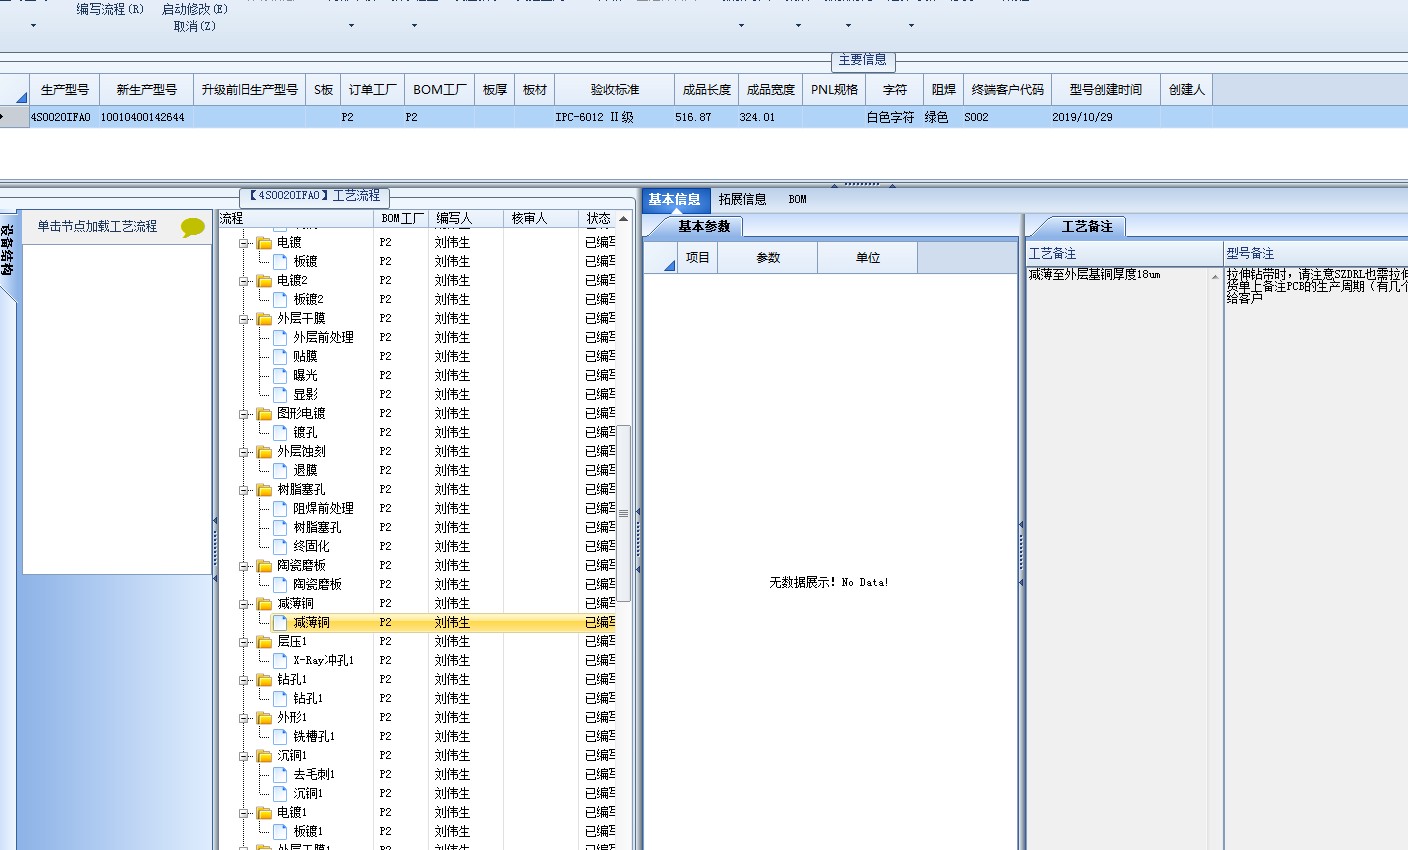Click the 沉铜1 folder icon
The width and height of the screenshot is (1408, 850).
pyautogui.click(x=265, y=756)
